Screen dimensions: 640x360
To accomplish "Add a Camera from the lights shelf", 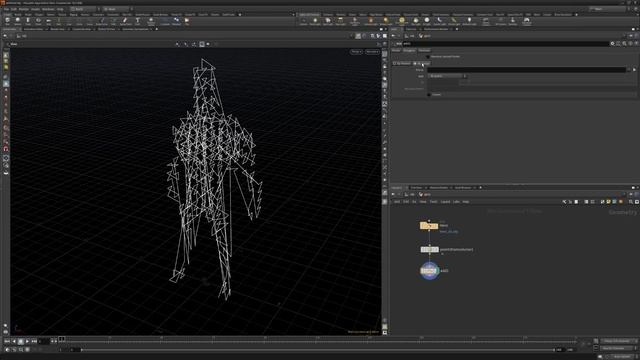I will tap(303, 21).
